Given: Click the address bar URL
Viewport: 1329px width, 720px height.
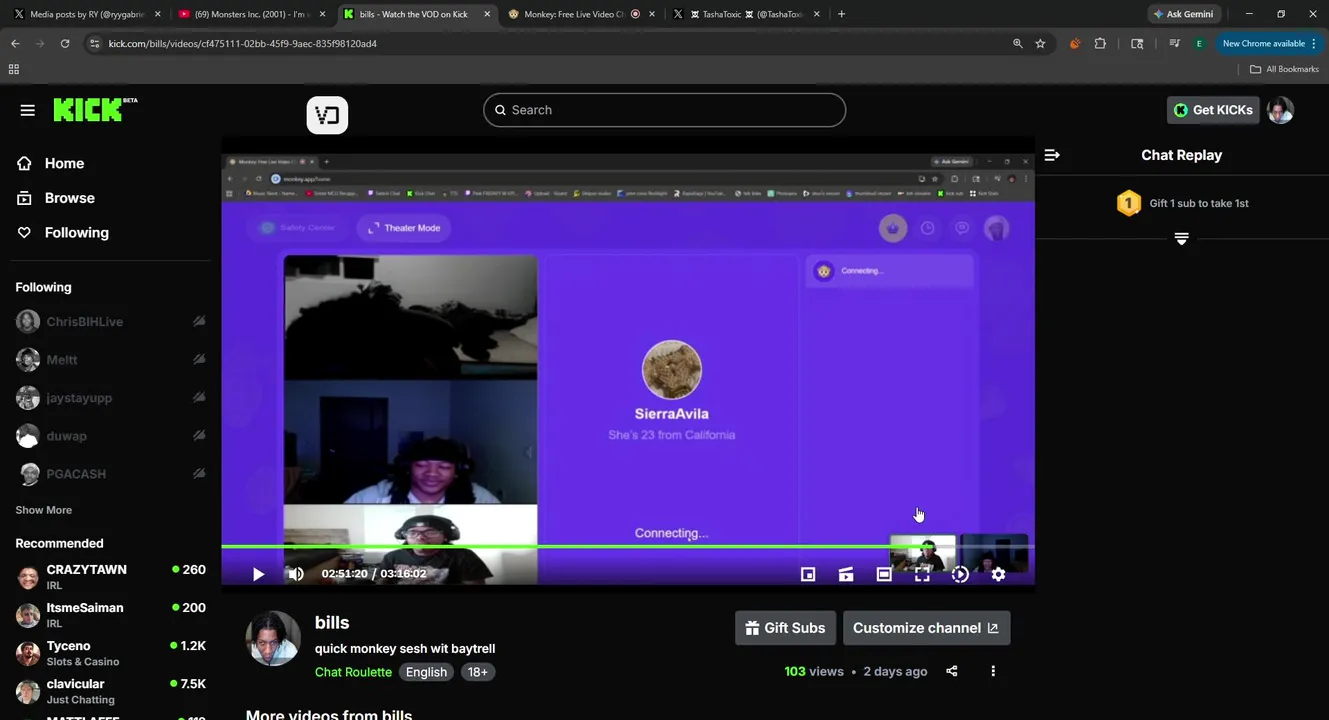Looking at the screenshot, I should (x=242, y=44).
